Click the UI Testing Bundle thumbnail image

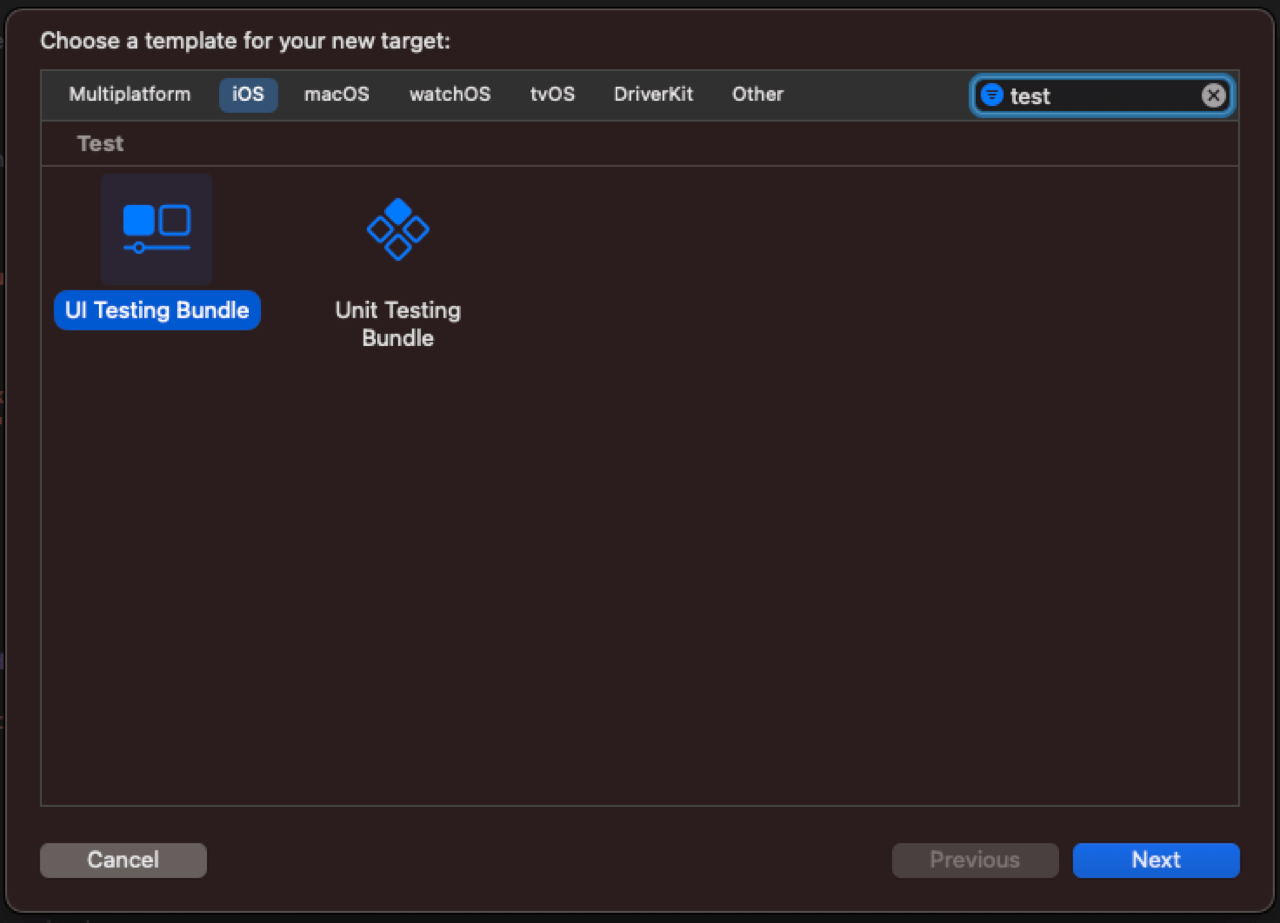coord(156,227)
